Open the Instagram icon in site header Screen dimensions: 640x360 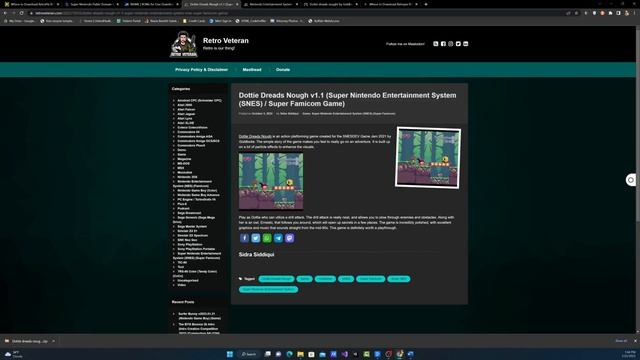point(451,44)
